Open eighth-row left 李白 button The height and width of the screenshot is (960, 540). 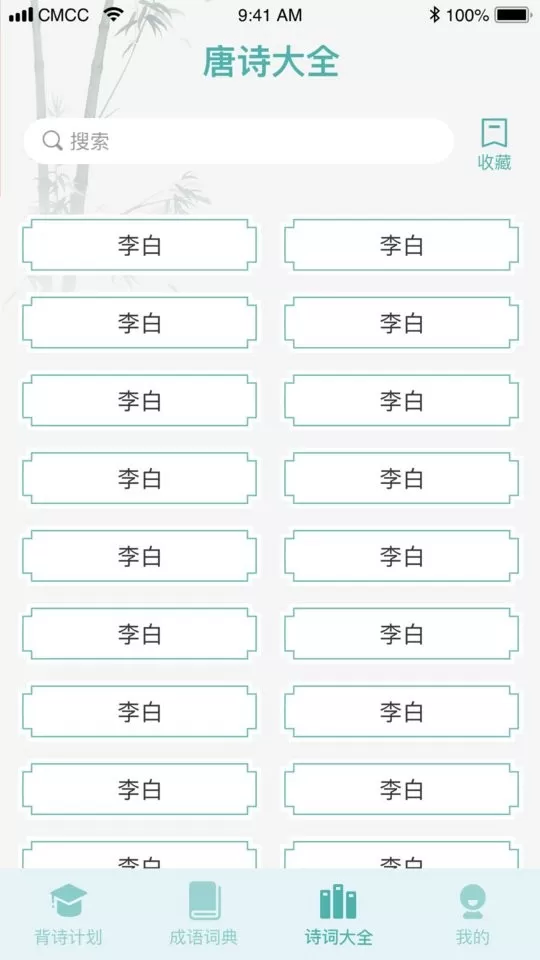tap(140, 789)
